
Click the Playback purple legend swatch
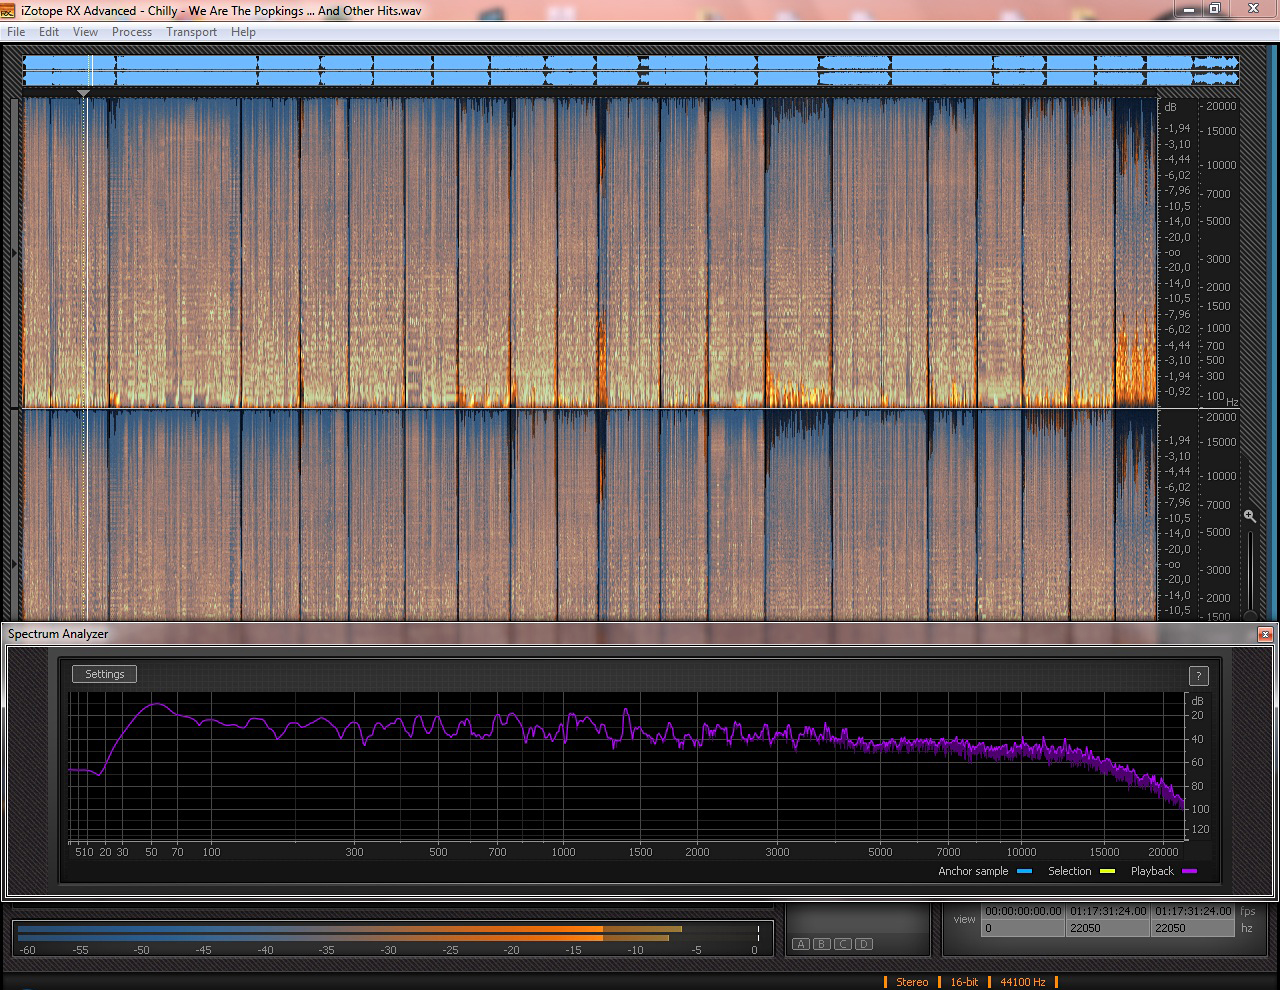click(1189, 872)
